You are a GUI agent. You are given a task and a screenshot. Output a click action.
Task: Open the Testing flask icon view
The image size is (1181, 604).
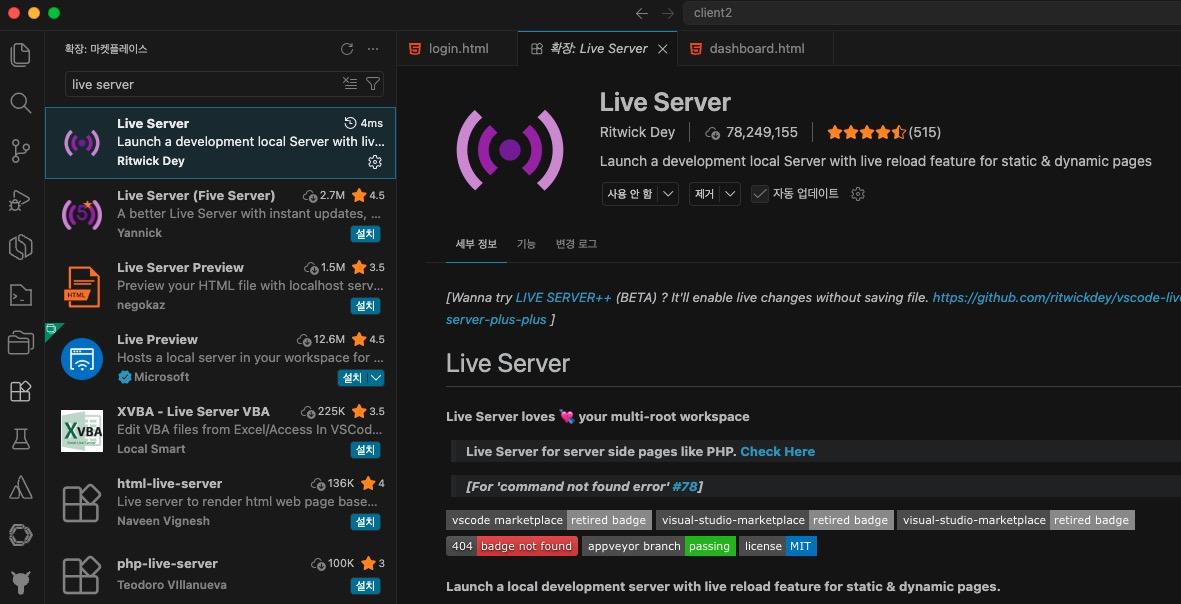(20, 439)
